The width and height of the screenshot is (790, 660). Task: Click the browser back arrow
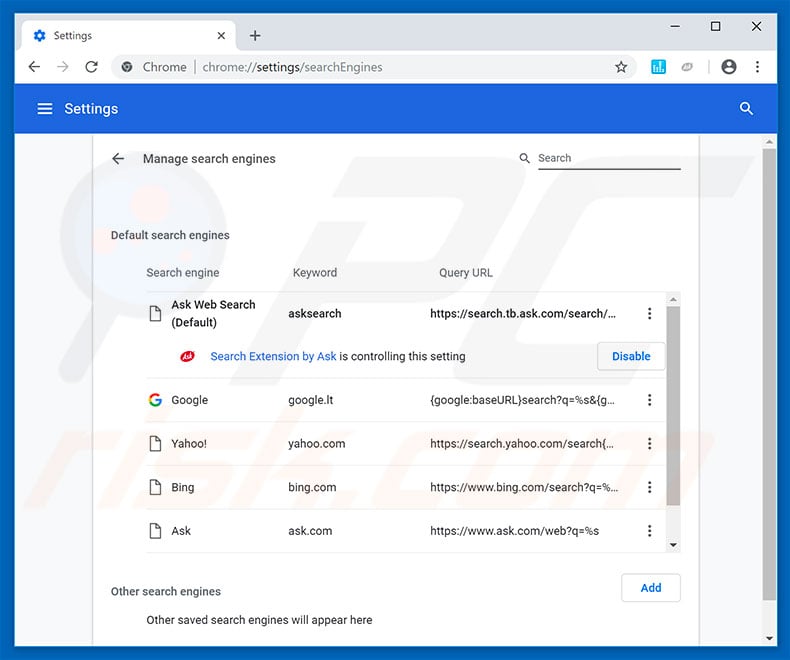[x=34, y=67]
